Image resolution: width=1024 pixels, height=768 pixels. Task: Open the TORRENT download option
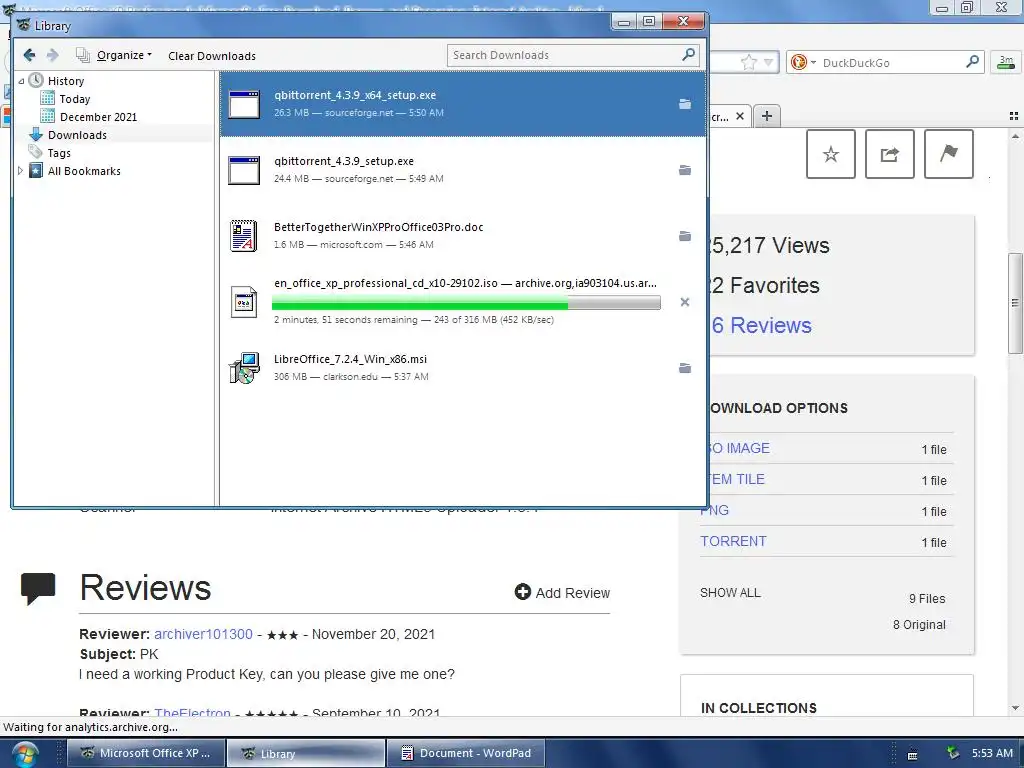pos(733,541)
